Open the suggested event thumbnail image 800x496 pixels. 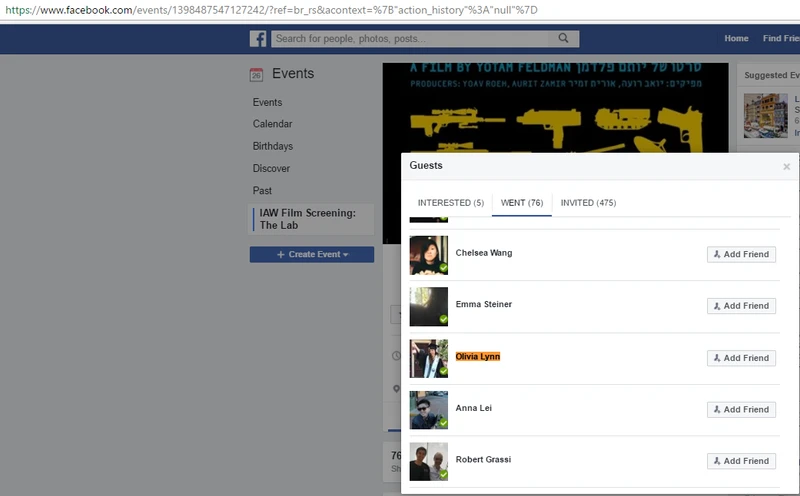coord(765,115)
